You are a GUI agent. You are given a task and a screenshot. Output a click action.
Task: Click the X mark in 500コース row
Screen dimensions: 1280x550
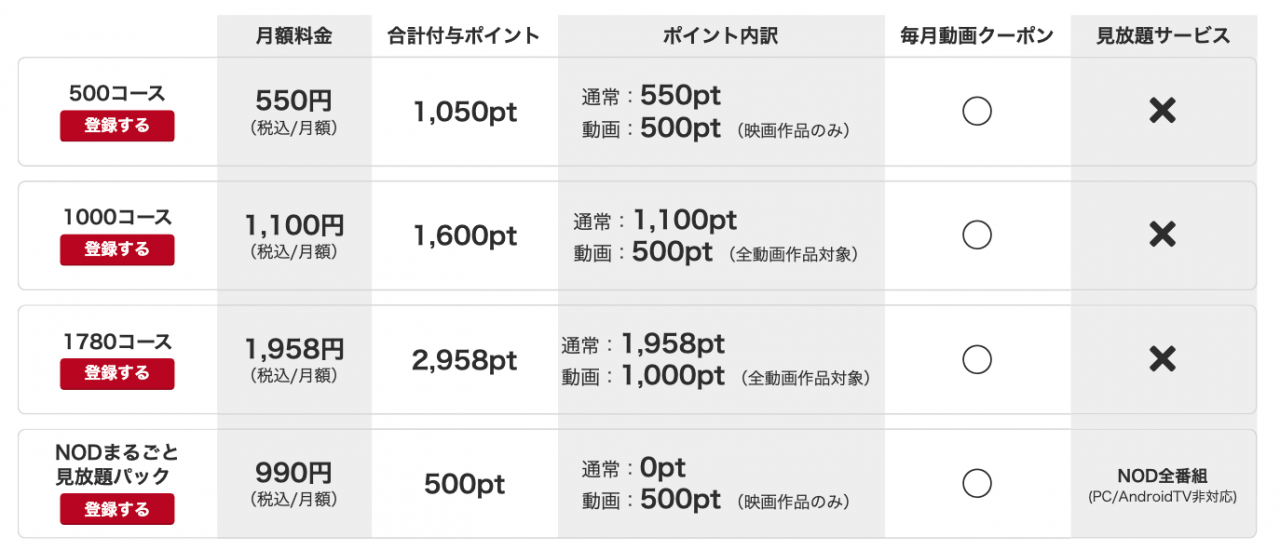coord(1162,111)
